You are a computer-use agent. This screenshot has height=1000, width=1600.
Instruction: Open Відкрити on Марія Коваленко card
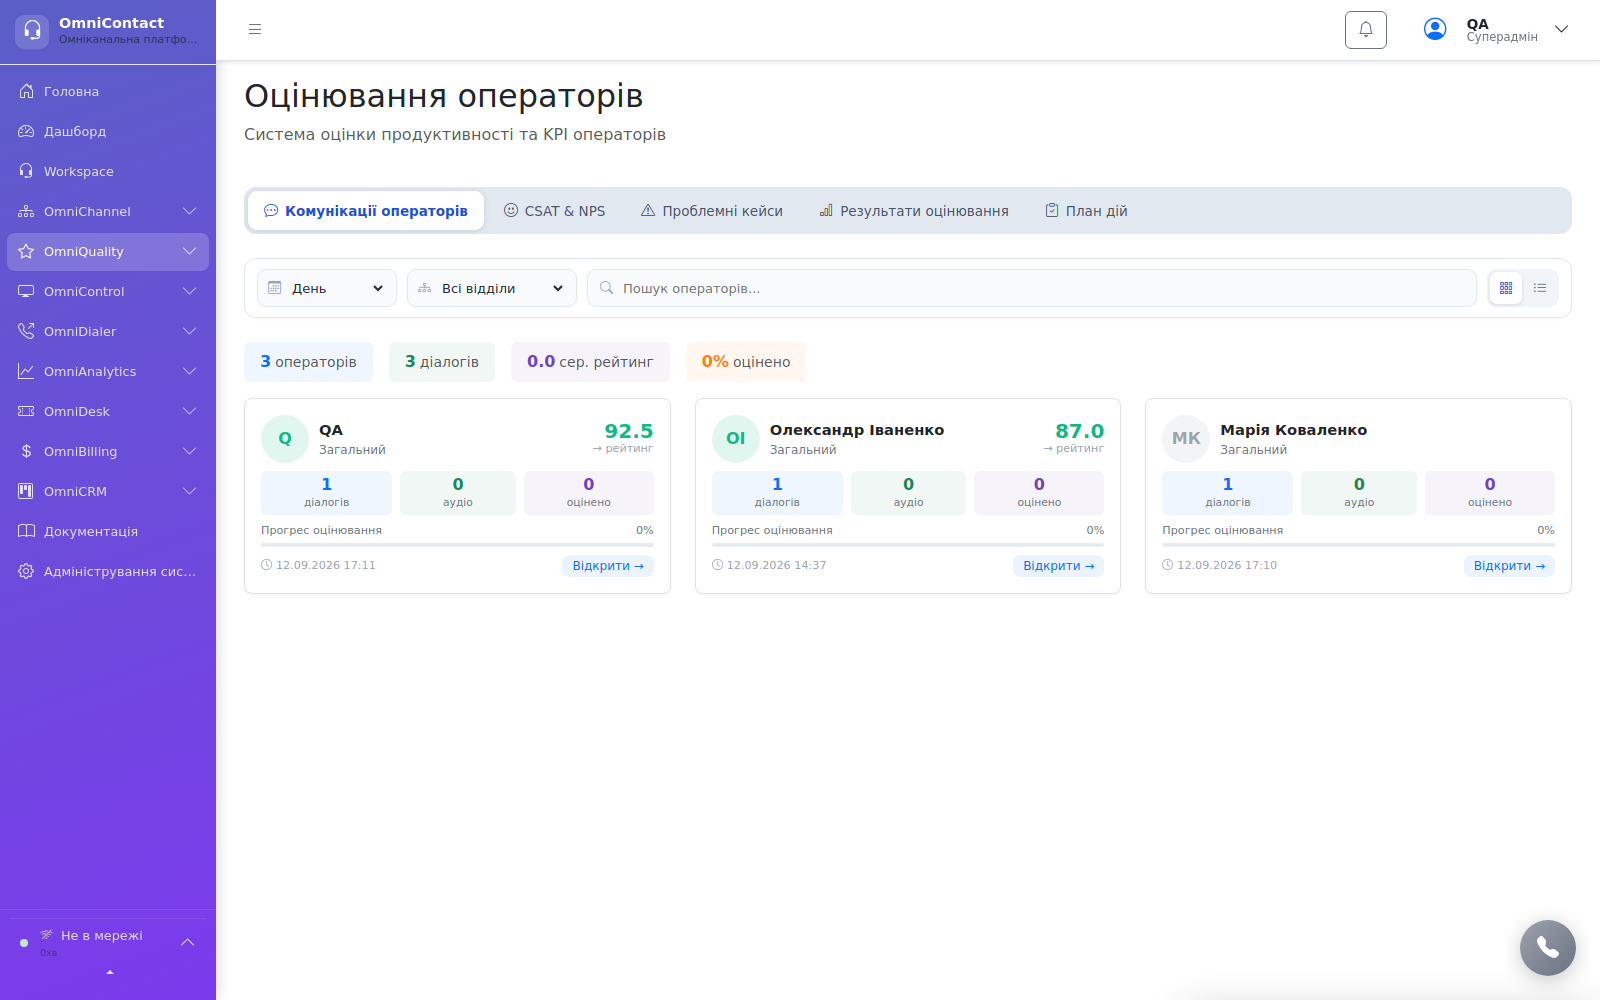(x=1509, y=566)
